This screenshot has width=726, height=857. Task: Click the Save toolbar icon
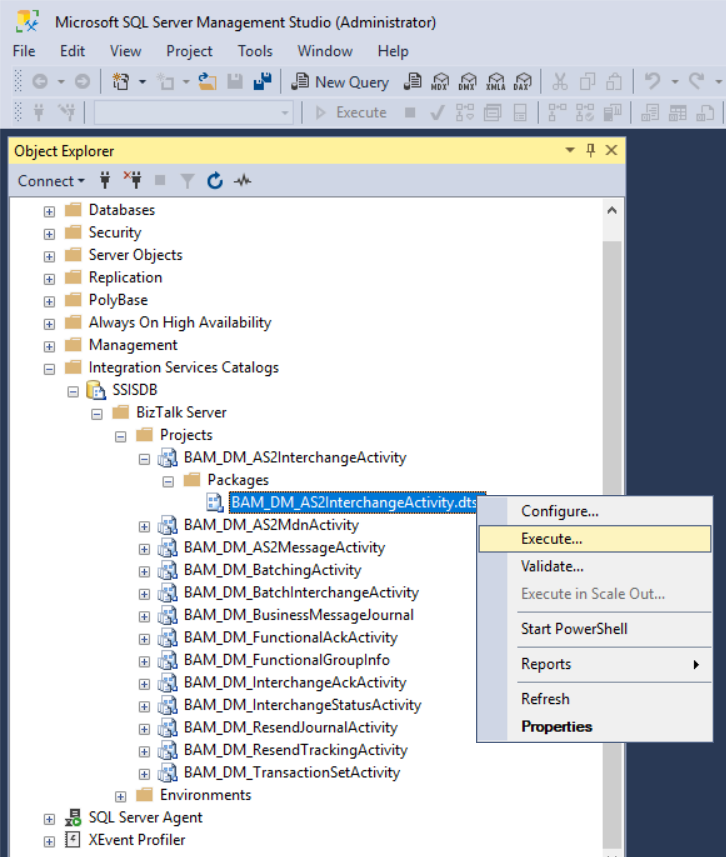(x=235, y=82)
